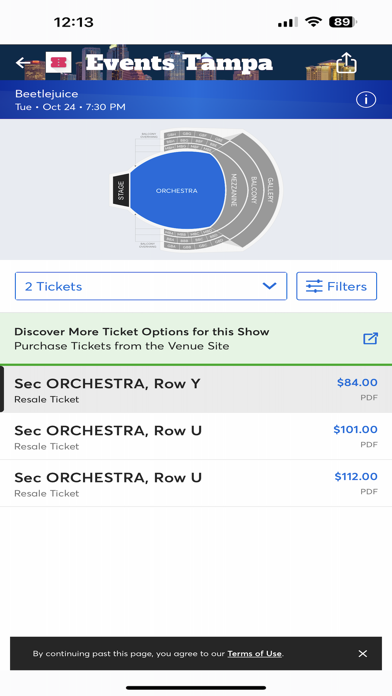Screen dimensions: 392x696
Task: Tap Discover More Ticket Options banner
Action: point(196,338)
